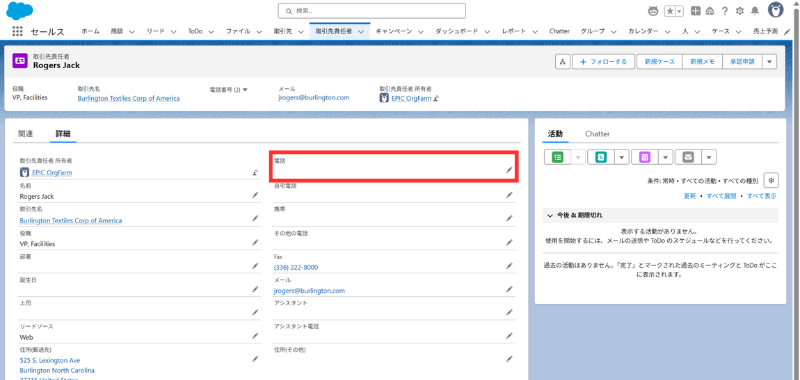
Task: Open the Trailhead guidance icon
Action: [x=710, y=11]
